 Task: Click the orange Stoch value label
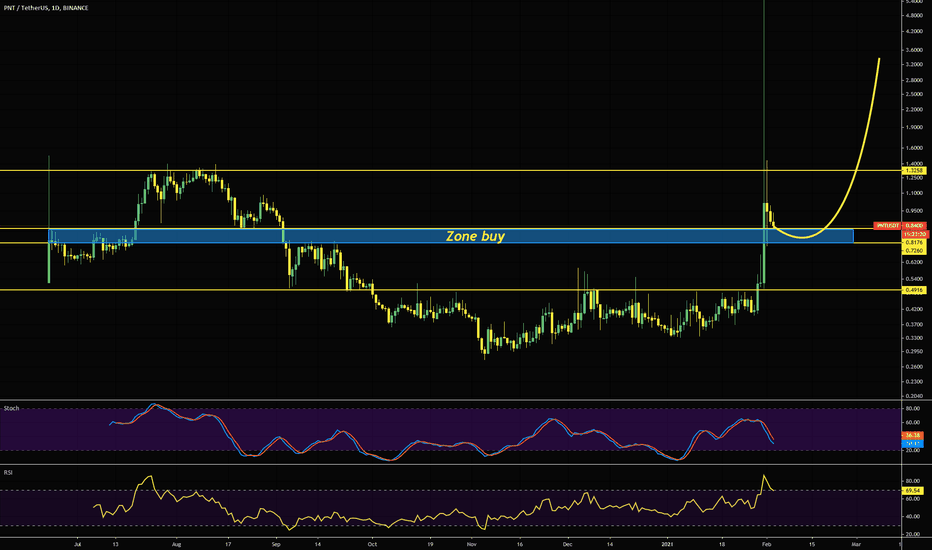click(913, 436)
